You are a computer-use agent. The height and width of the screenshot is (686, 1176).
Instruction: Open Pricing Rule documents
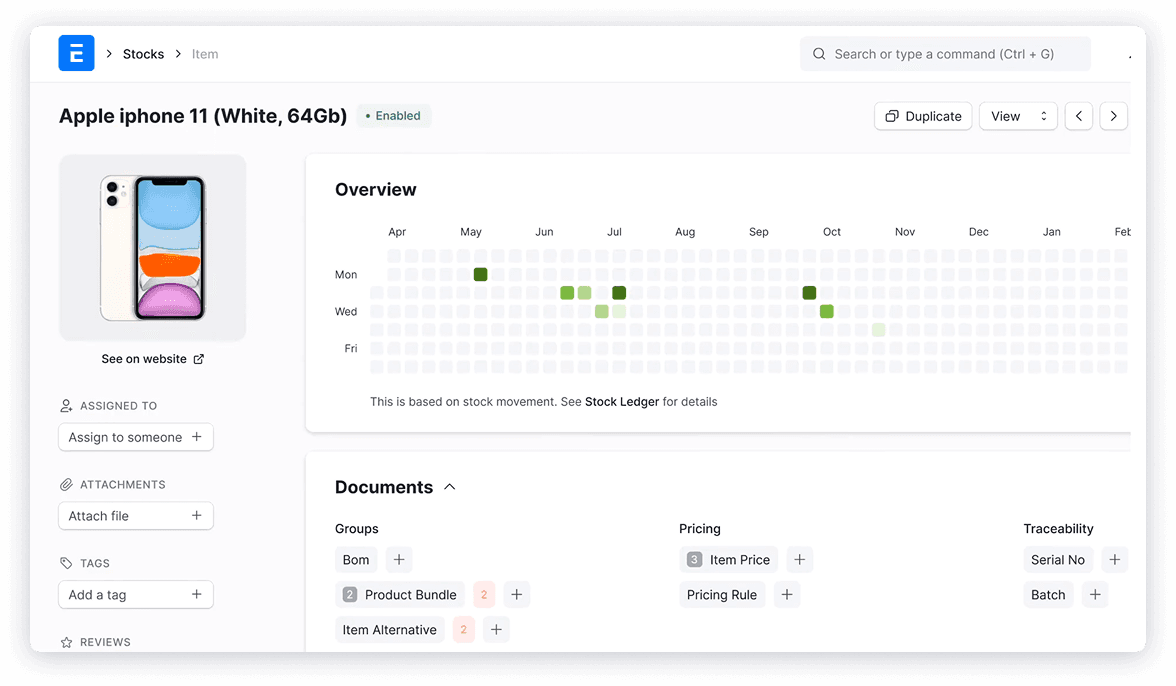click(x=722, y=595)
